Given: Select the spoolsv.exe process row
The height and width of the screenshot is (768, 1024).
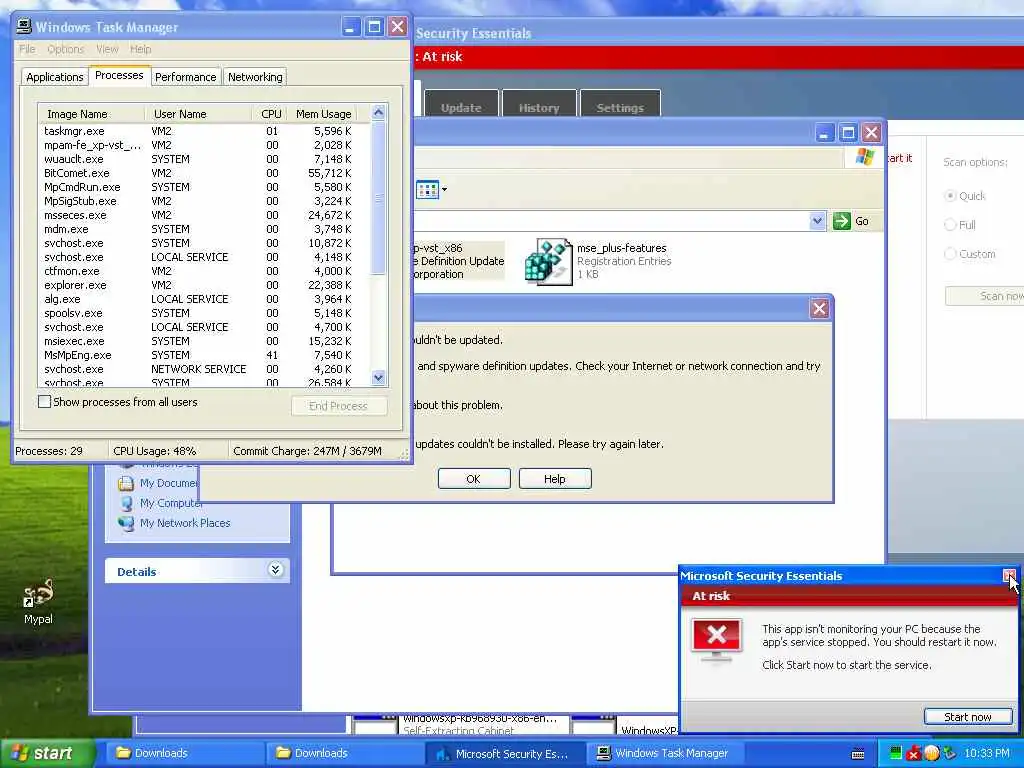Looking at the screenshot, I should pos(199,313).
